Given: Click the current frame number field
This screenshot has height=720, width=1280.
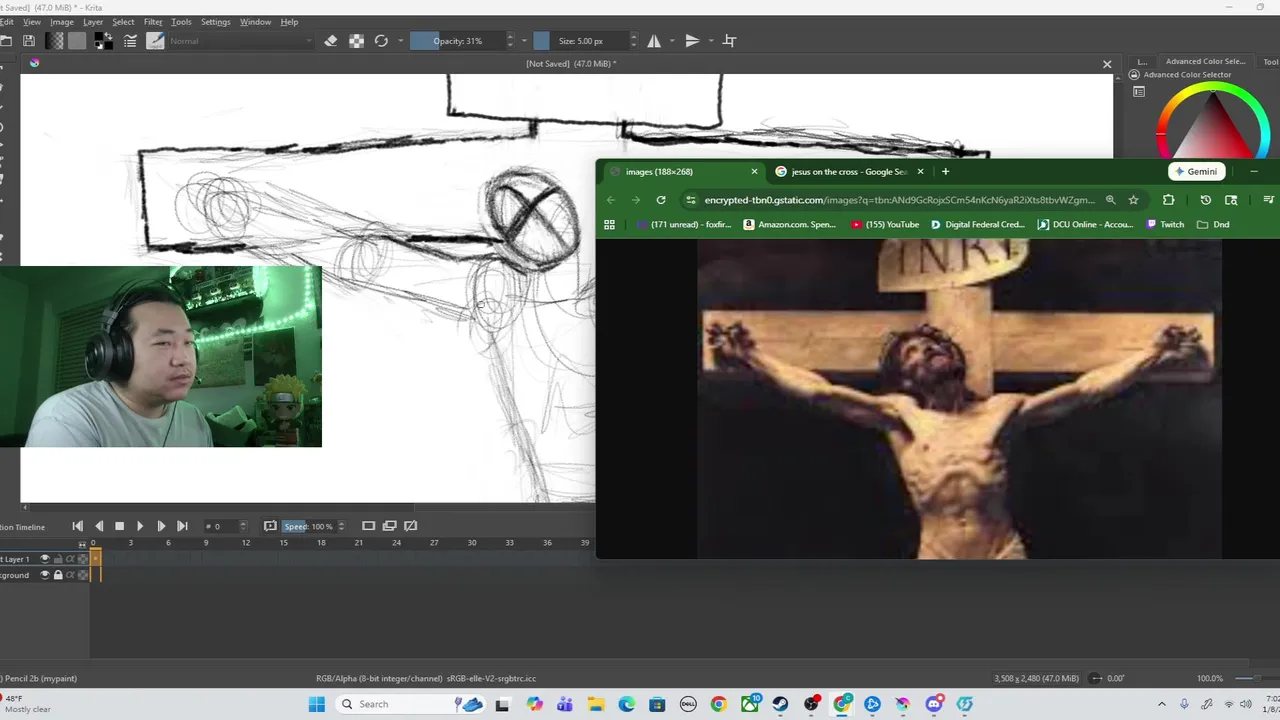Looking at the screenshot, I should coord(220,526).
